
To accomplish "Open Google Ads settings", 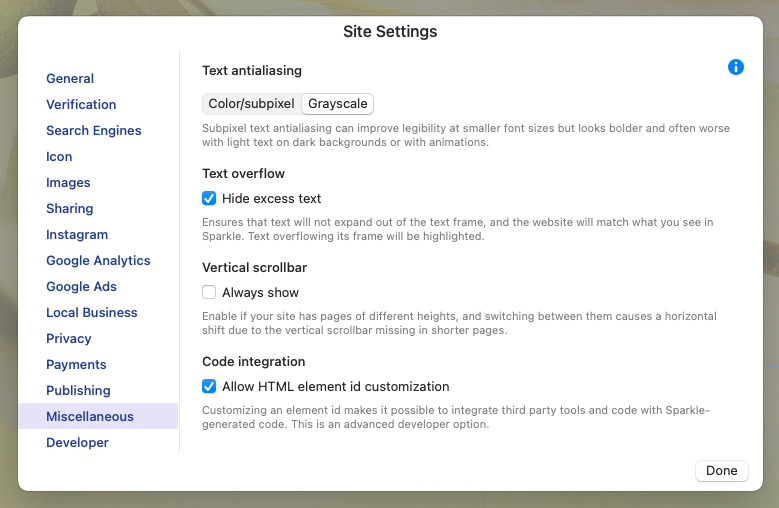I will (81, 287).
